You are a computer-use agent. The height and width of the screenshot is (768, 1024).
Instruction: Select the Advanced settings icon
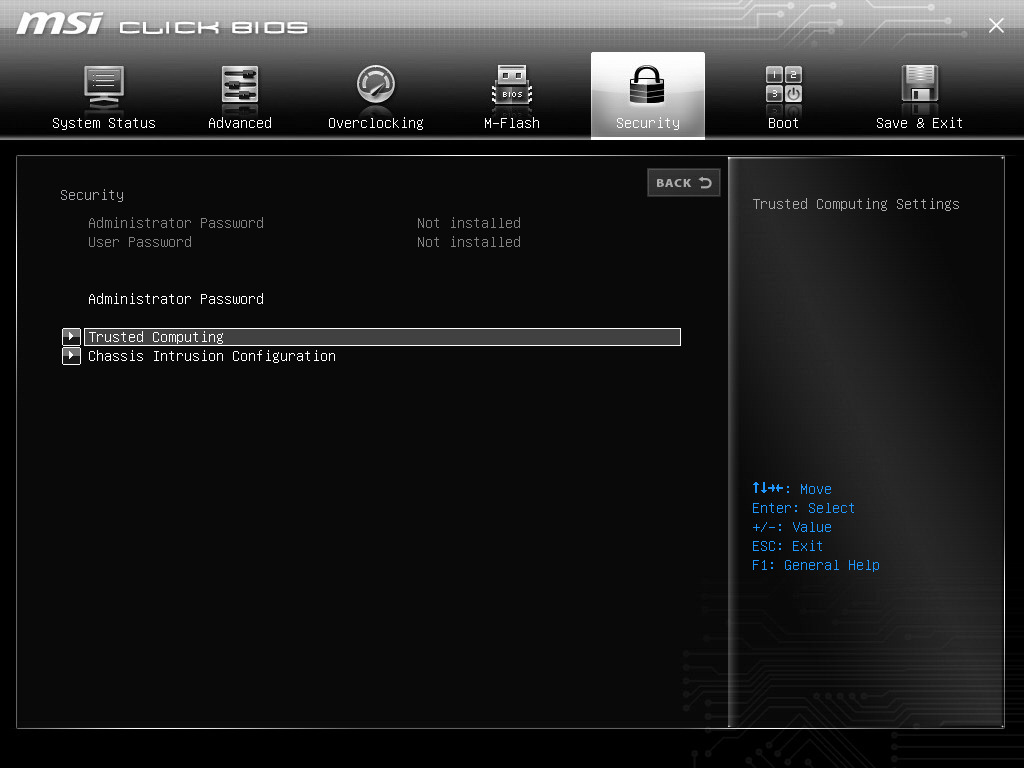pos(240,95)
